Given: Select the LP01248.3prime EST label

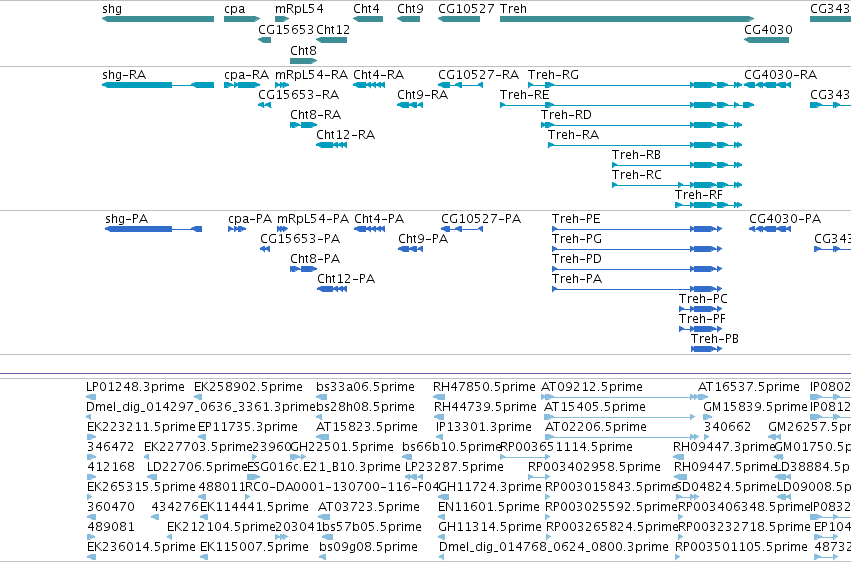Looking at the screenshot, I should click(x=135, y=387).
